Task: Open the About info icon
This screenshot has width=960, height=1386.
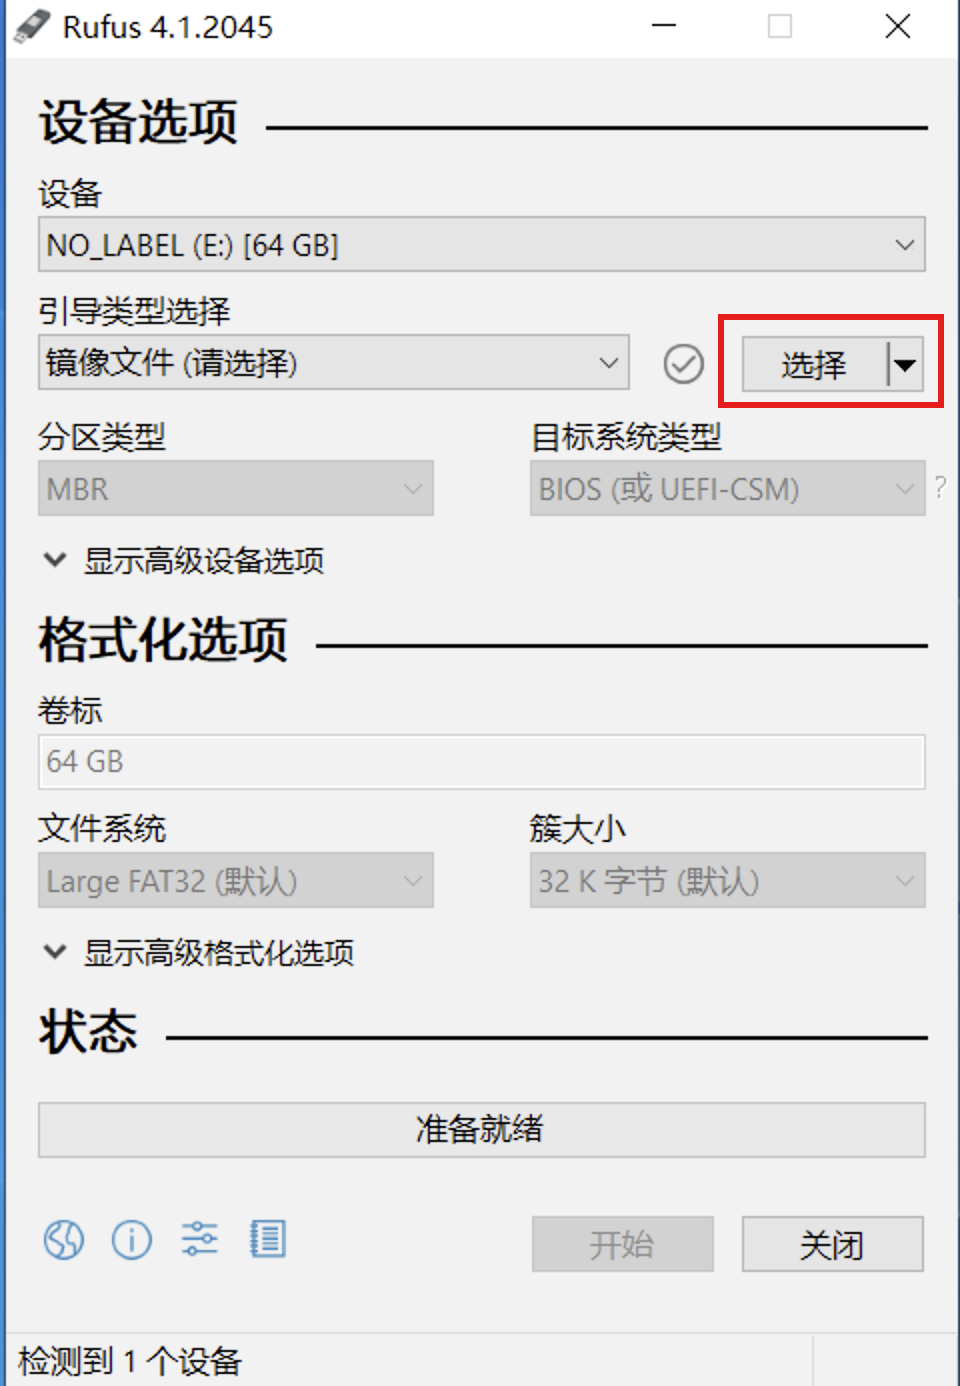Action: [132, 1240]
